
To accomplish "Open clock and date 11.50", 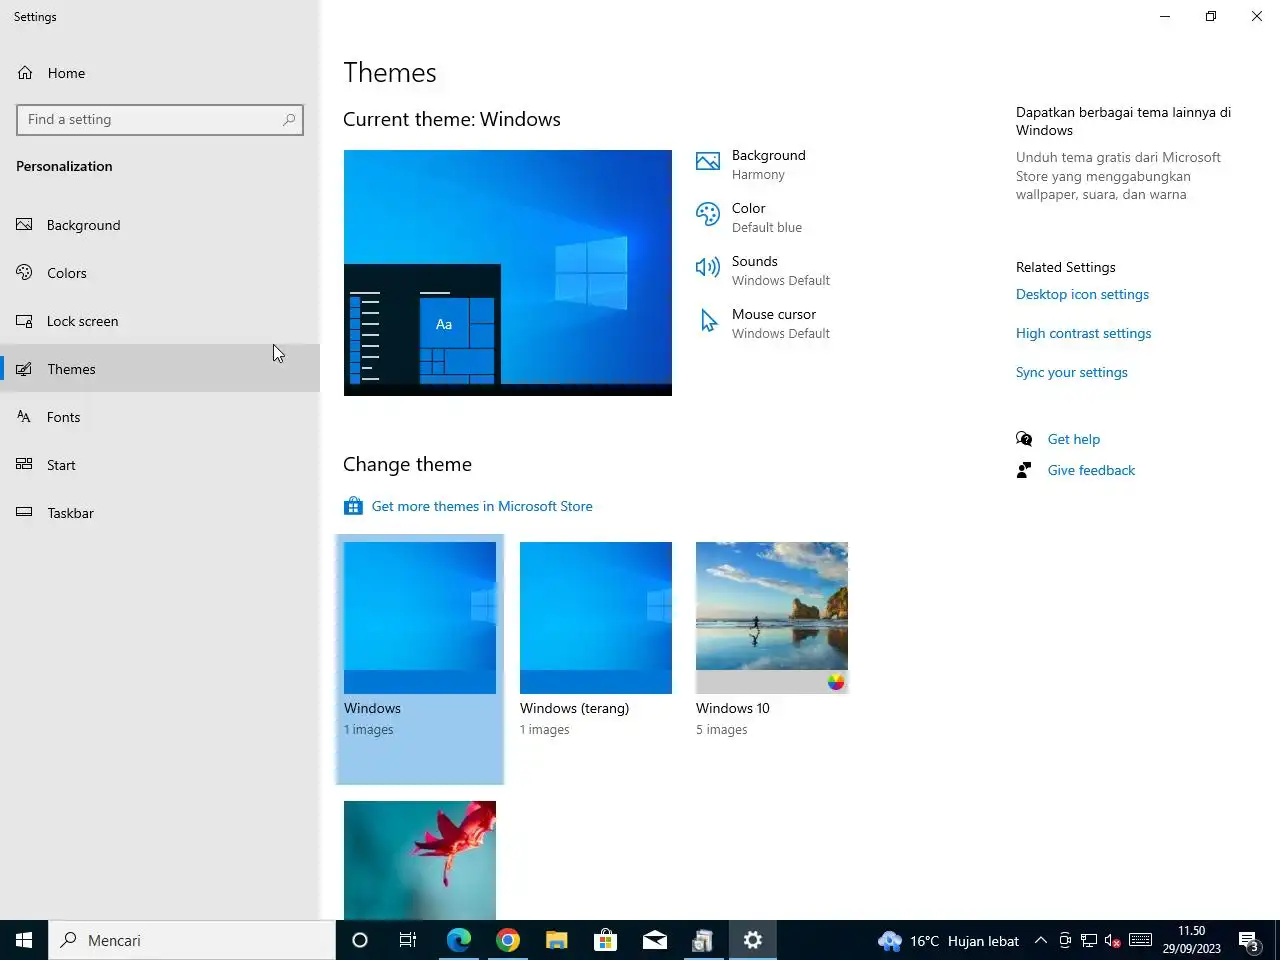I will [1191, 940].
